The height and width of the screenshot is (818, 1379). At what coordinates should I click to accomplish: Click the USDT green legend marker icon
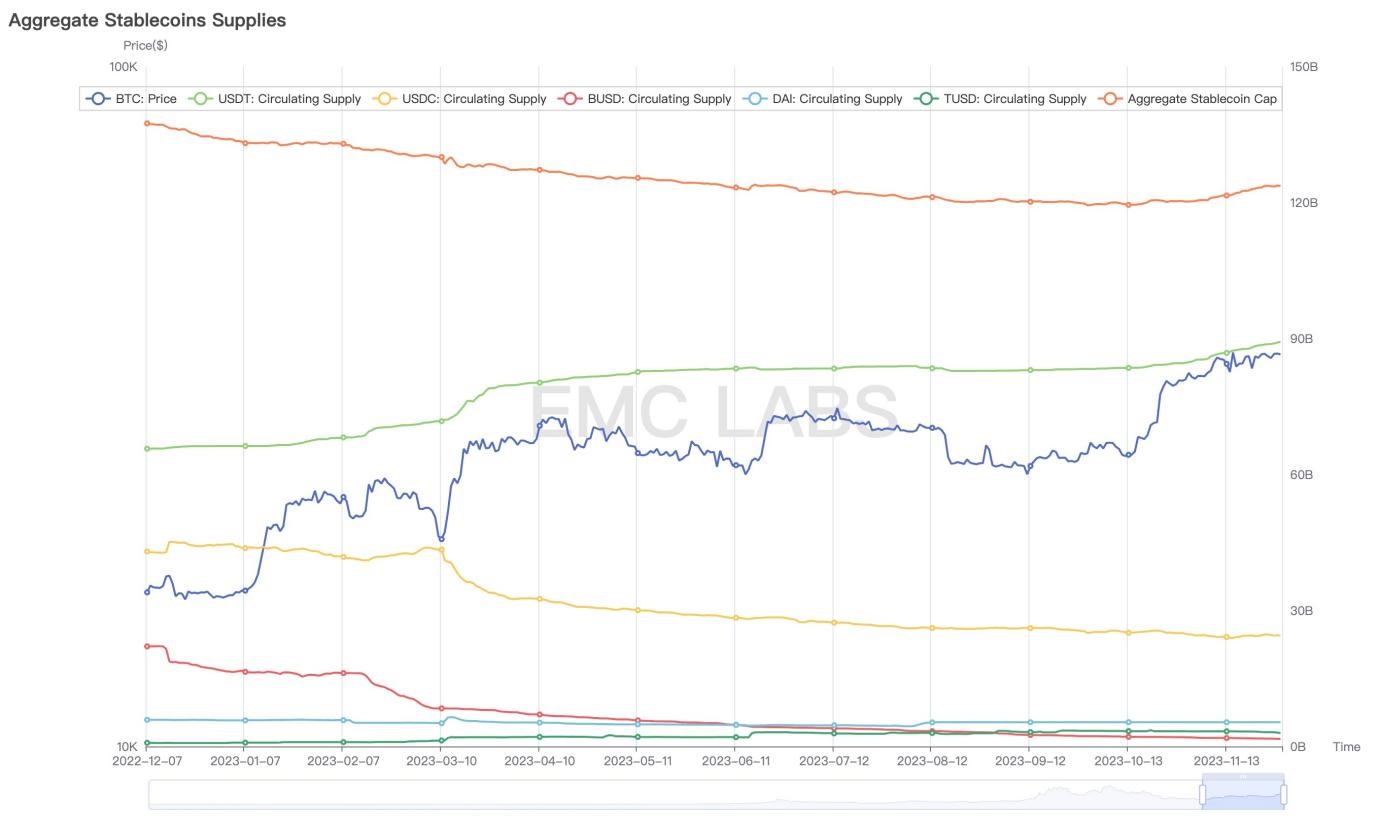(x=200, y=99)
